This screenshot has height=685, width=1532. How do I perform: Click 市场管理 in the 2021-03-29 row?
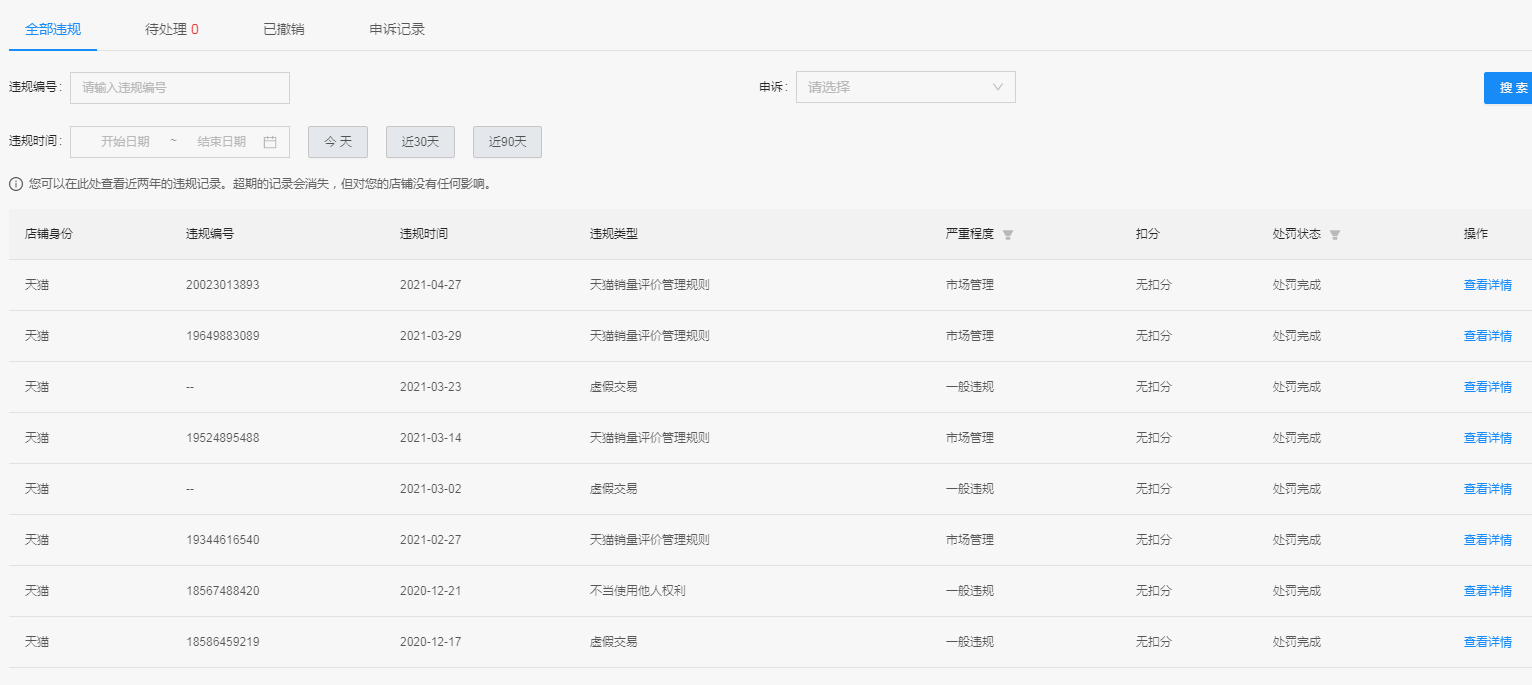tap(970, 336)
